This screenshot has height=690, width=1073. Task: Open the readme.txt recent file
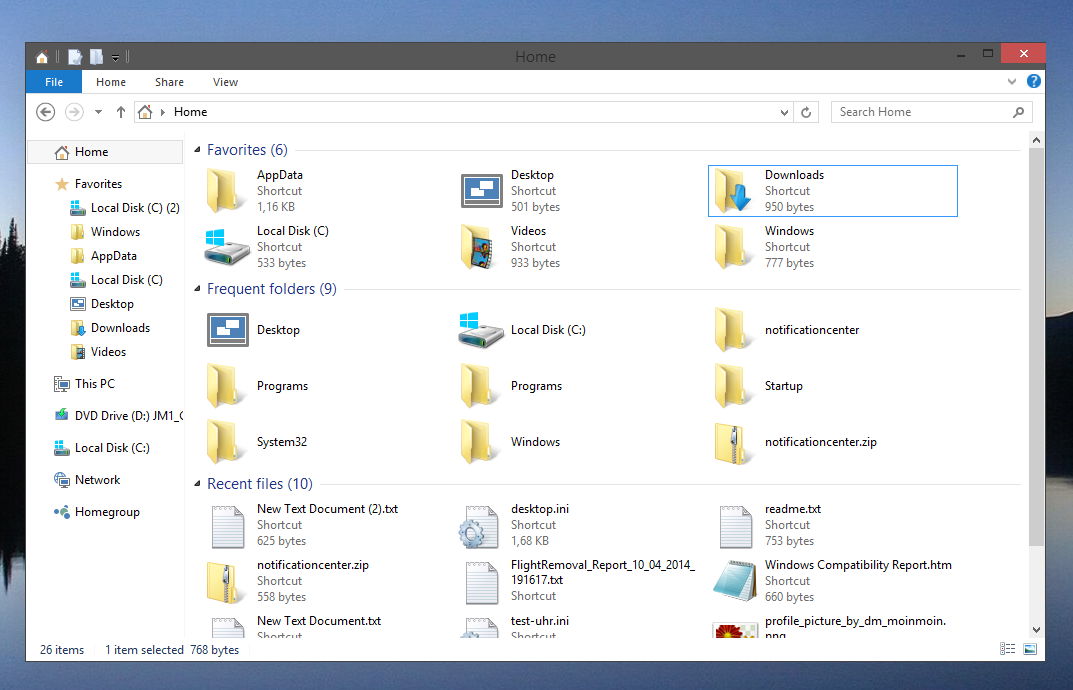[x=769, y=525]
